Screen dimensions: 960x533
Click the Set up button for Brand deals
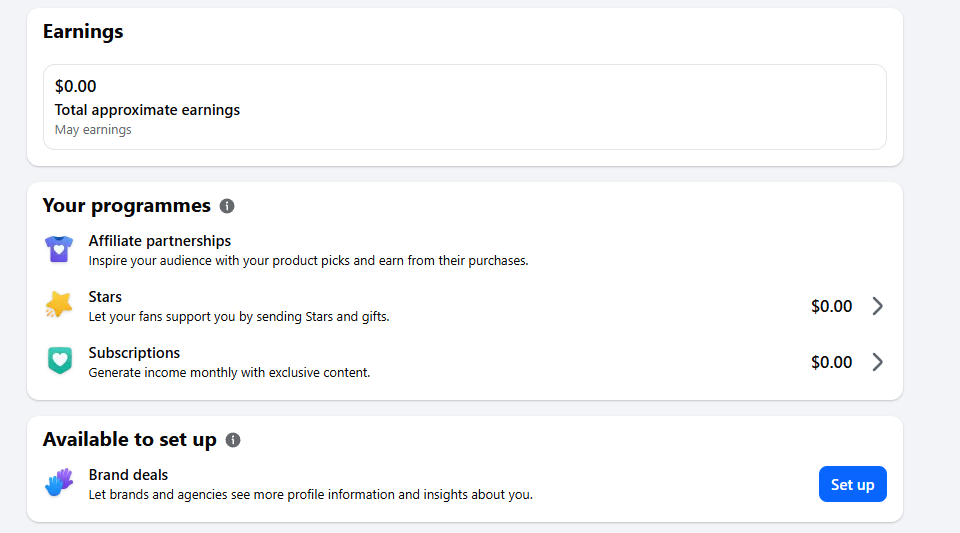[x=852, y=484]
